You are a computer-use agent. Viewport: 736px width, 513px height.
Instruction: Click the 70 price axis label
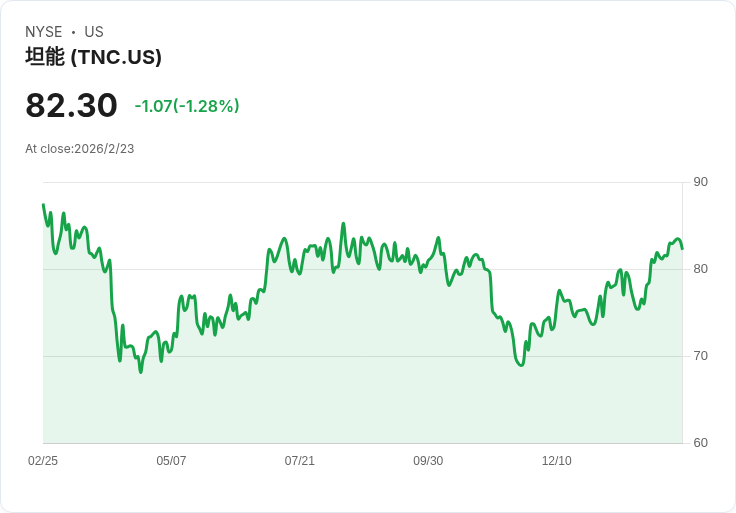(700, 356)
